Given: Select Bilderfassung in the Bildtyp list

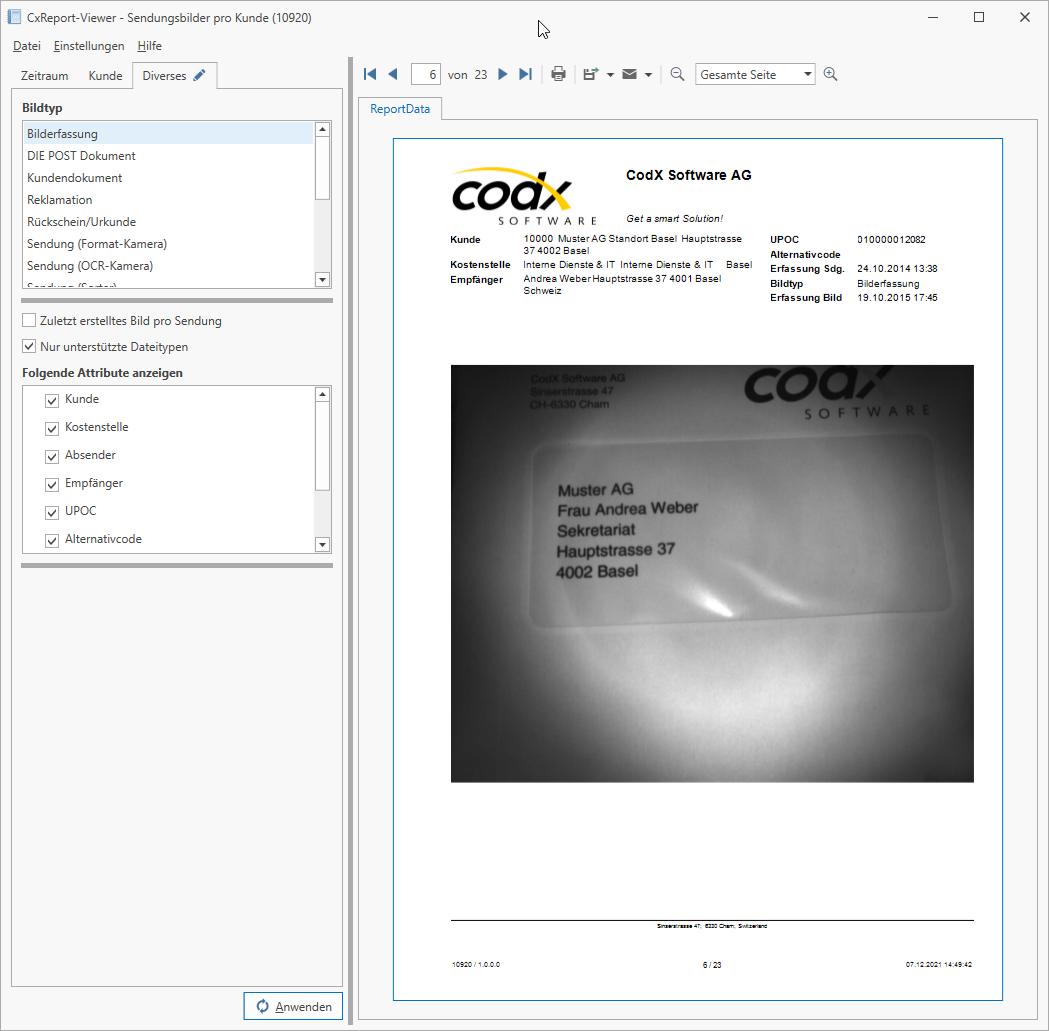Looking at the screenshot, I should point(169,133).
